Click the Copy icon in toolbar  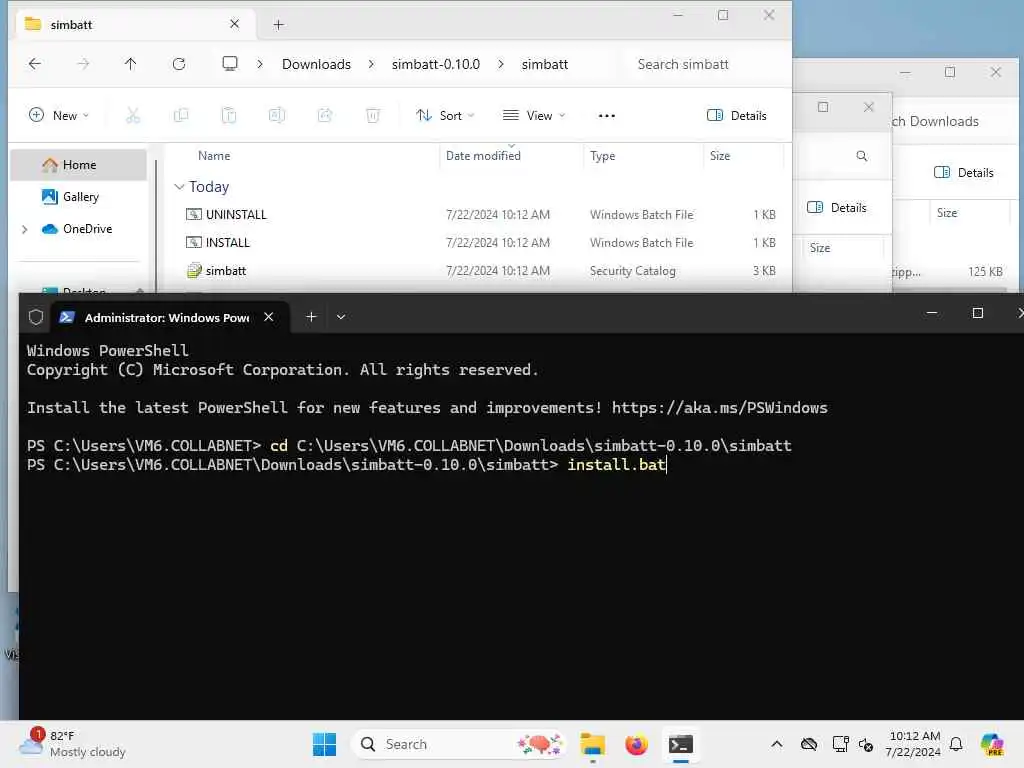181,116
